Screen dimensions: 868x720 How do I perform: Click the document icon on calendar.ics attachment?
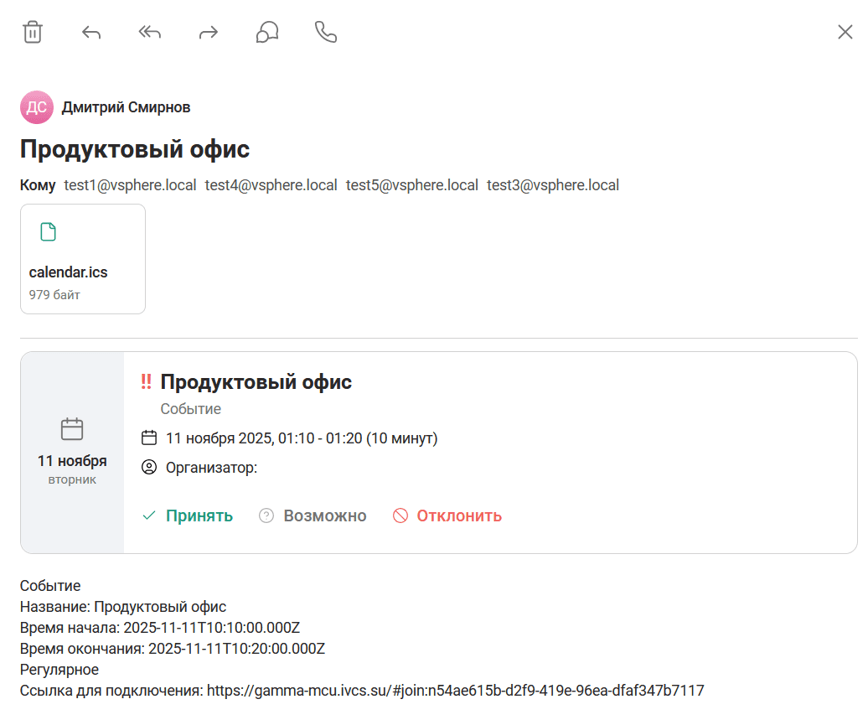47,232
